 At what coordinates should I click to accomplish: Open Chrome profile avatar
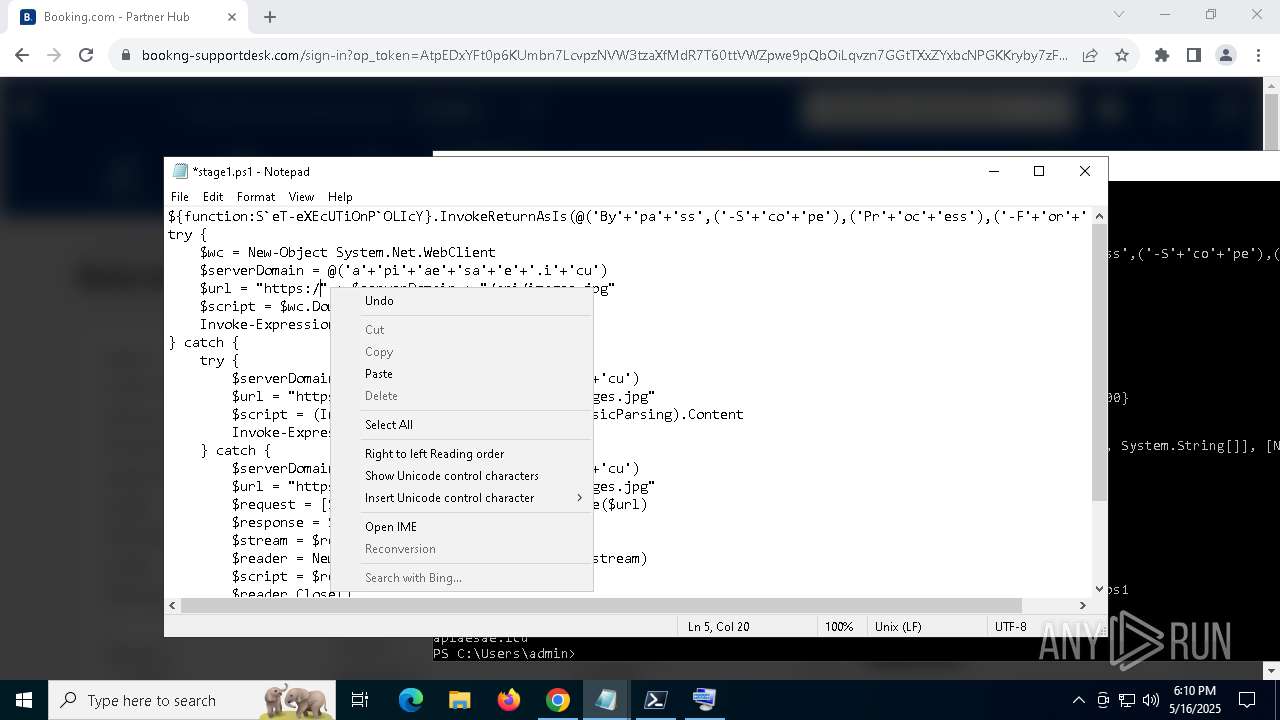click(x=1226, y=56)
